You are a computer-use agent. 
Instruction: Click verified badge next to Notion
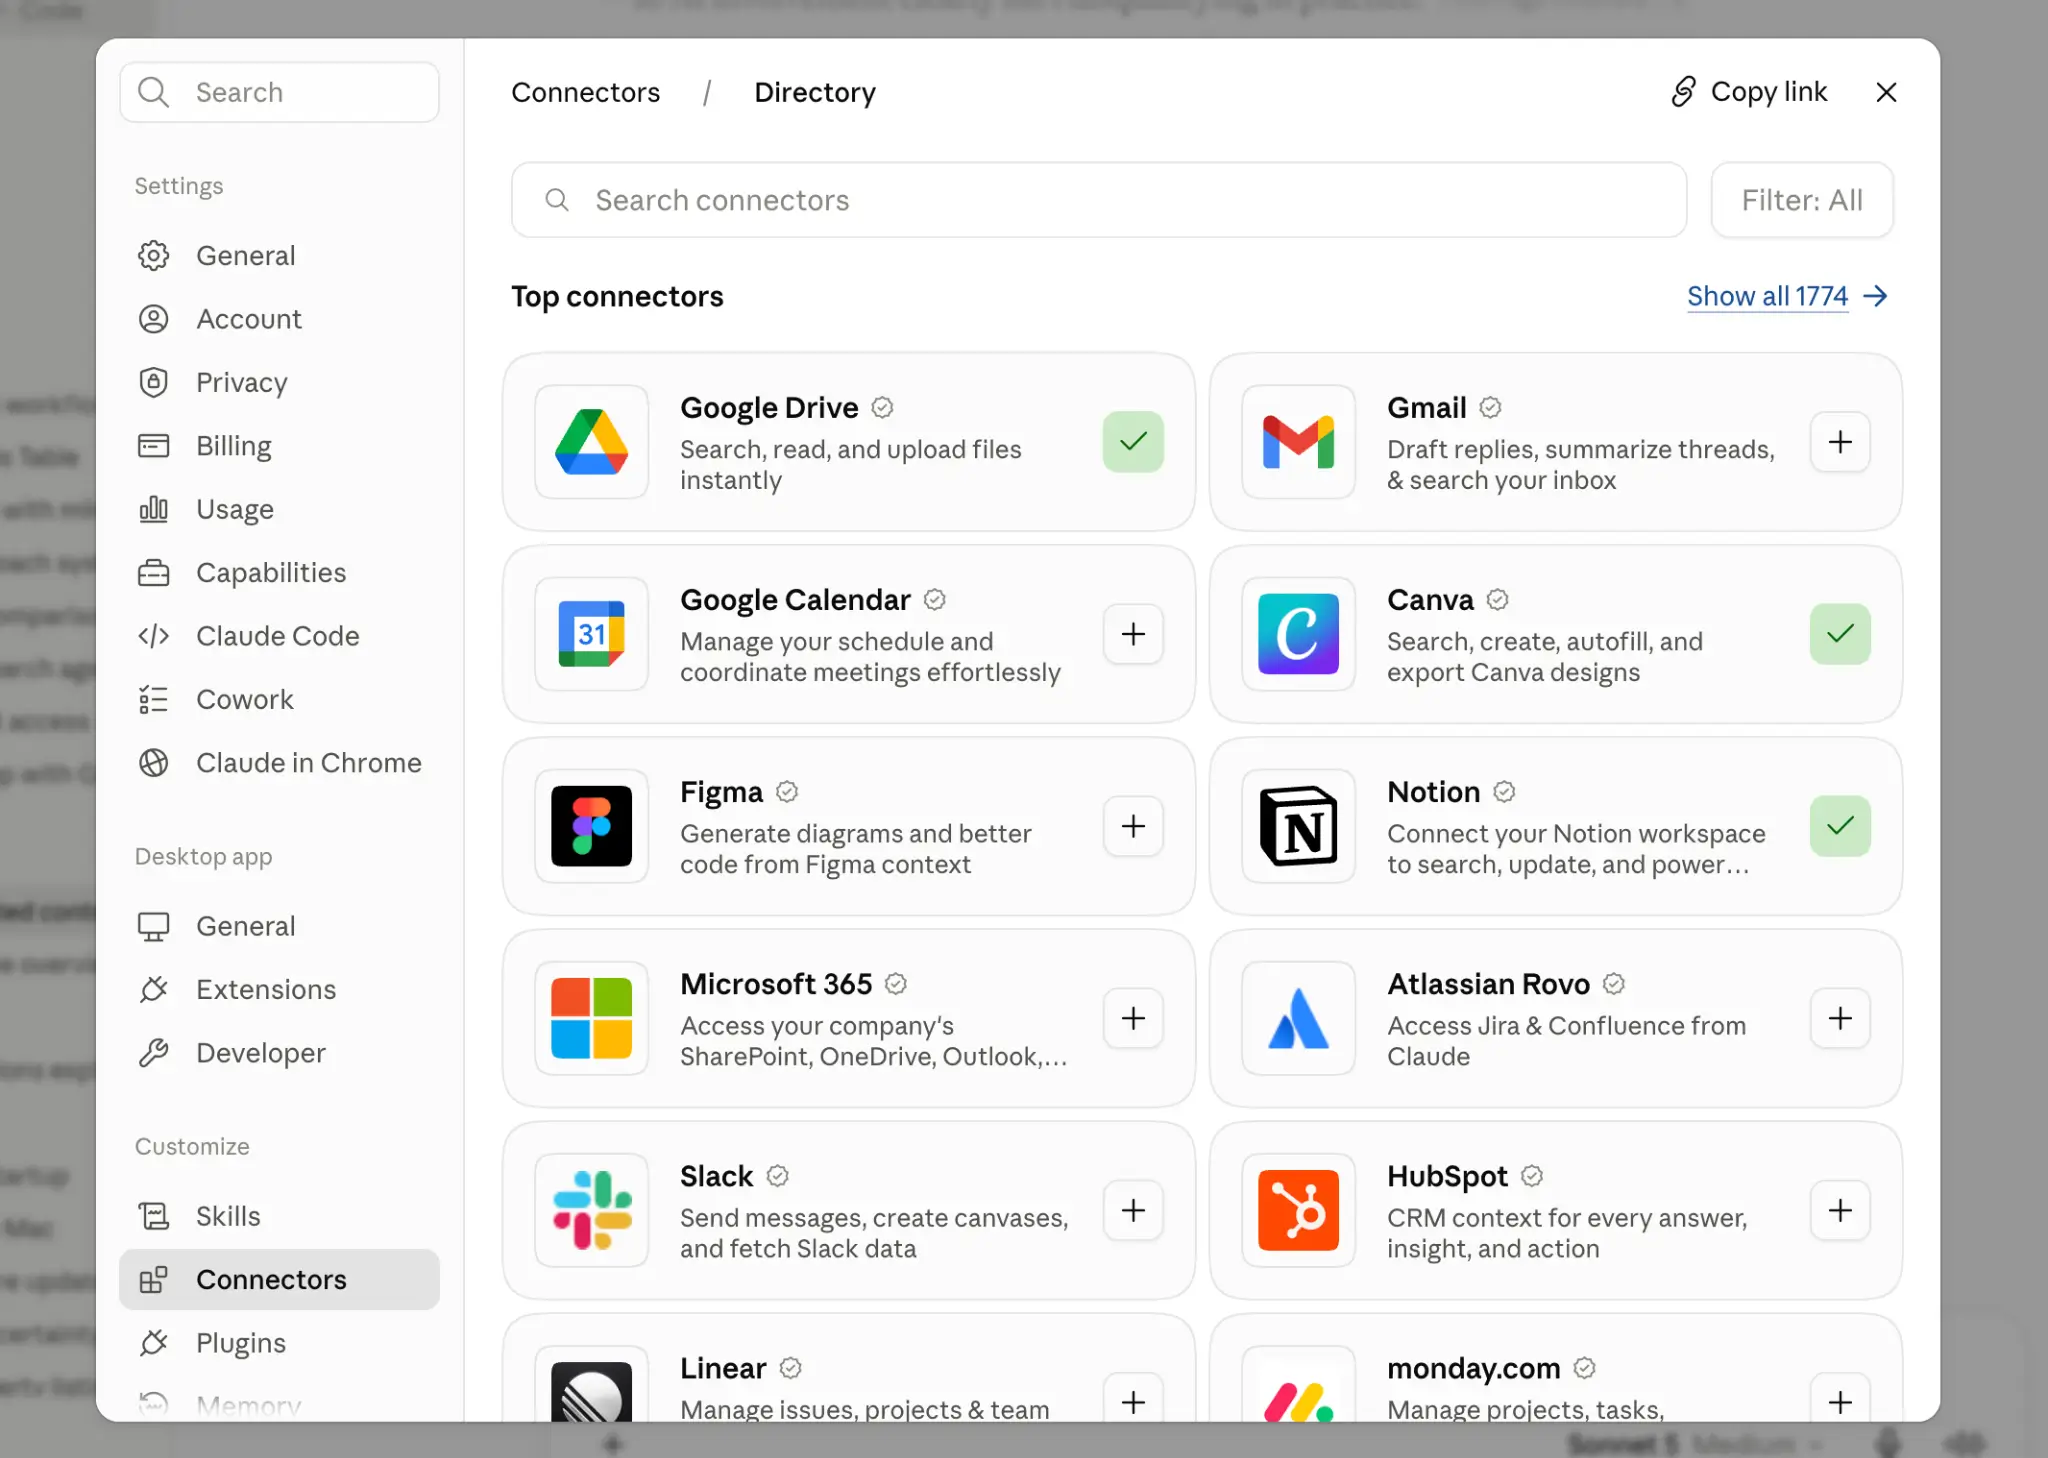(1504, 791)
